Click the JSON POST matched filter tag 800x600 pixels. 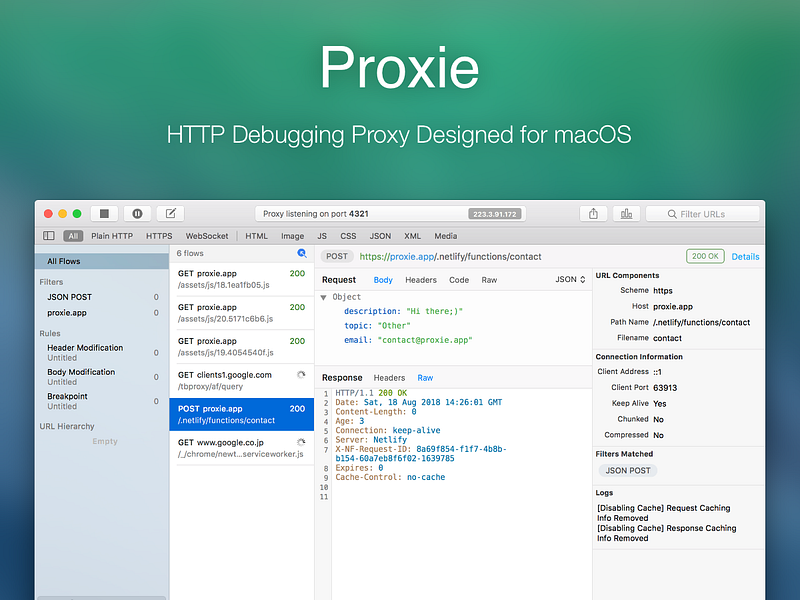(x=628, y=470)
